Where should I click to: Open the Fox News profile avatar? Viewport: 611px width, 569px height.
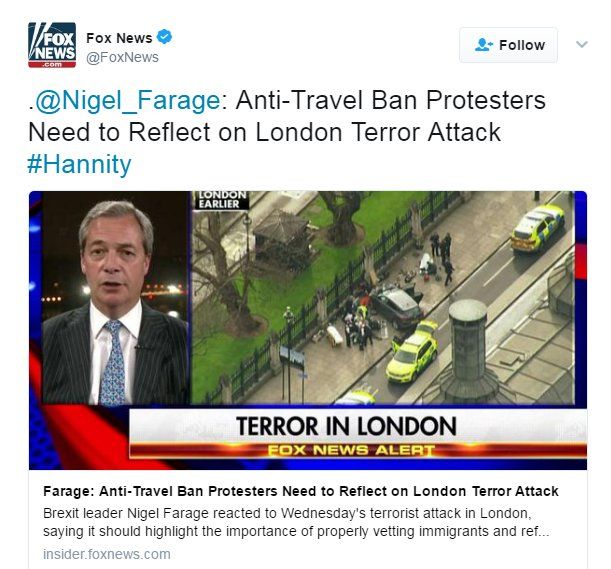[x=52, y=45]
